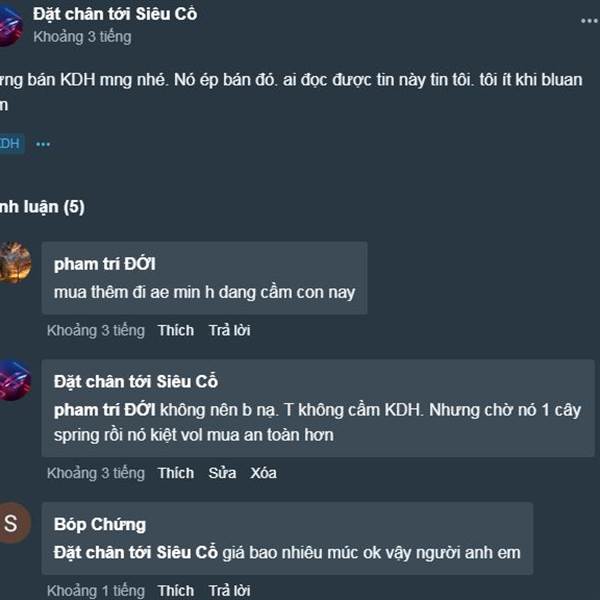The height and width of the screenshot is (600, 600).
Task: Open pham trí ĐỚI's avatar
Action: click(15, 262)
